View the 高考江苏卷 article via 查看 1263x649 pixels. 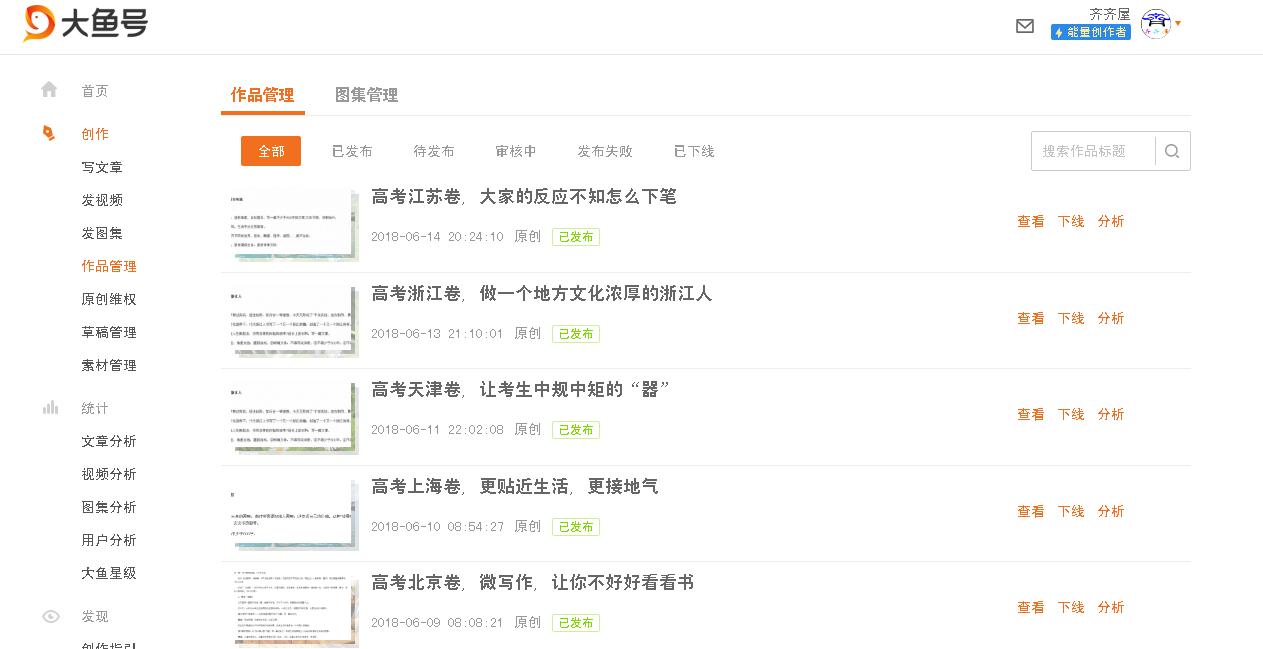pyautogui.click(x=1030, y=221)
